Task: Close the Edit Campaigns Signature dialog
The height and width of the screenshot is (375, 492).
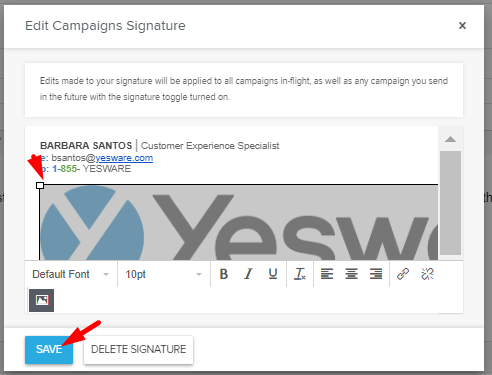Action: pos(462,25)
